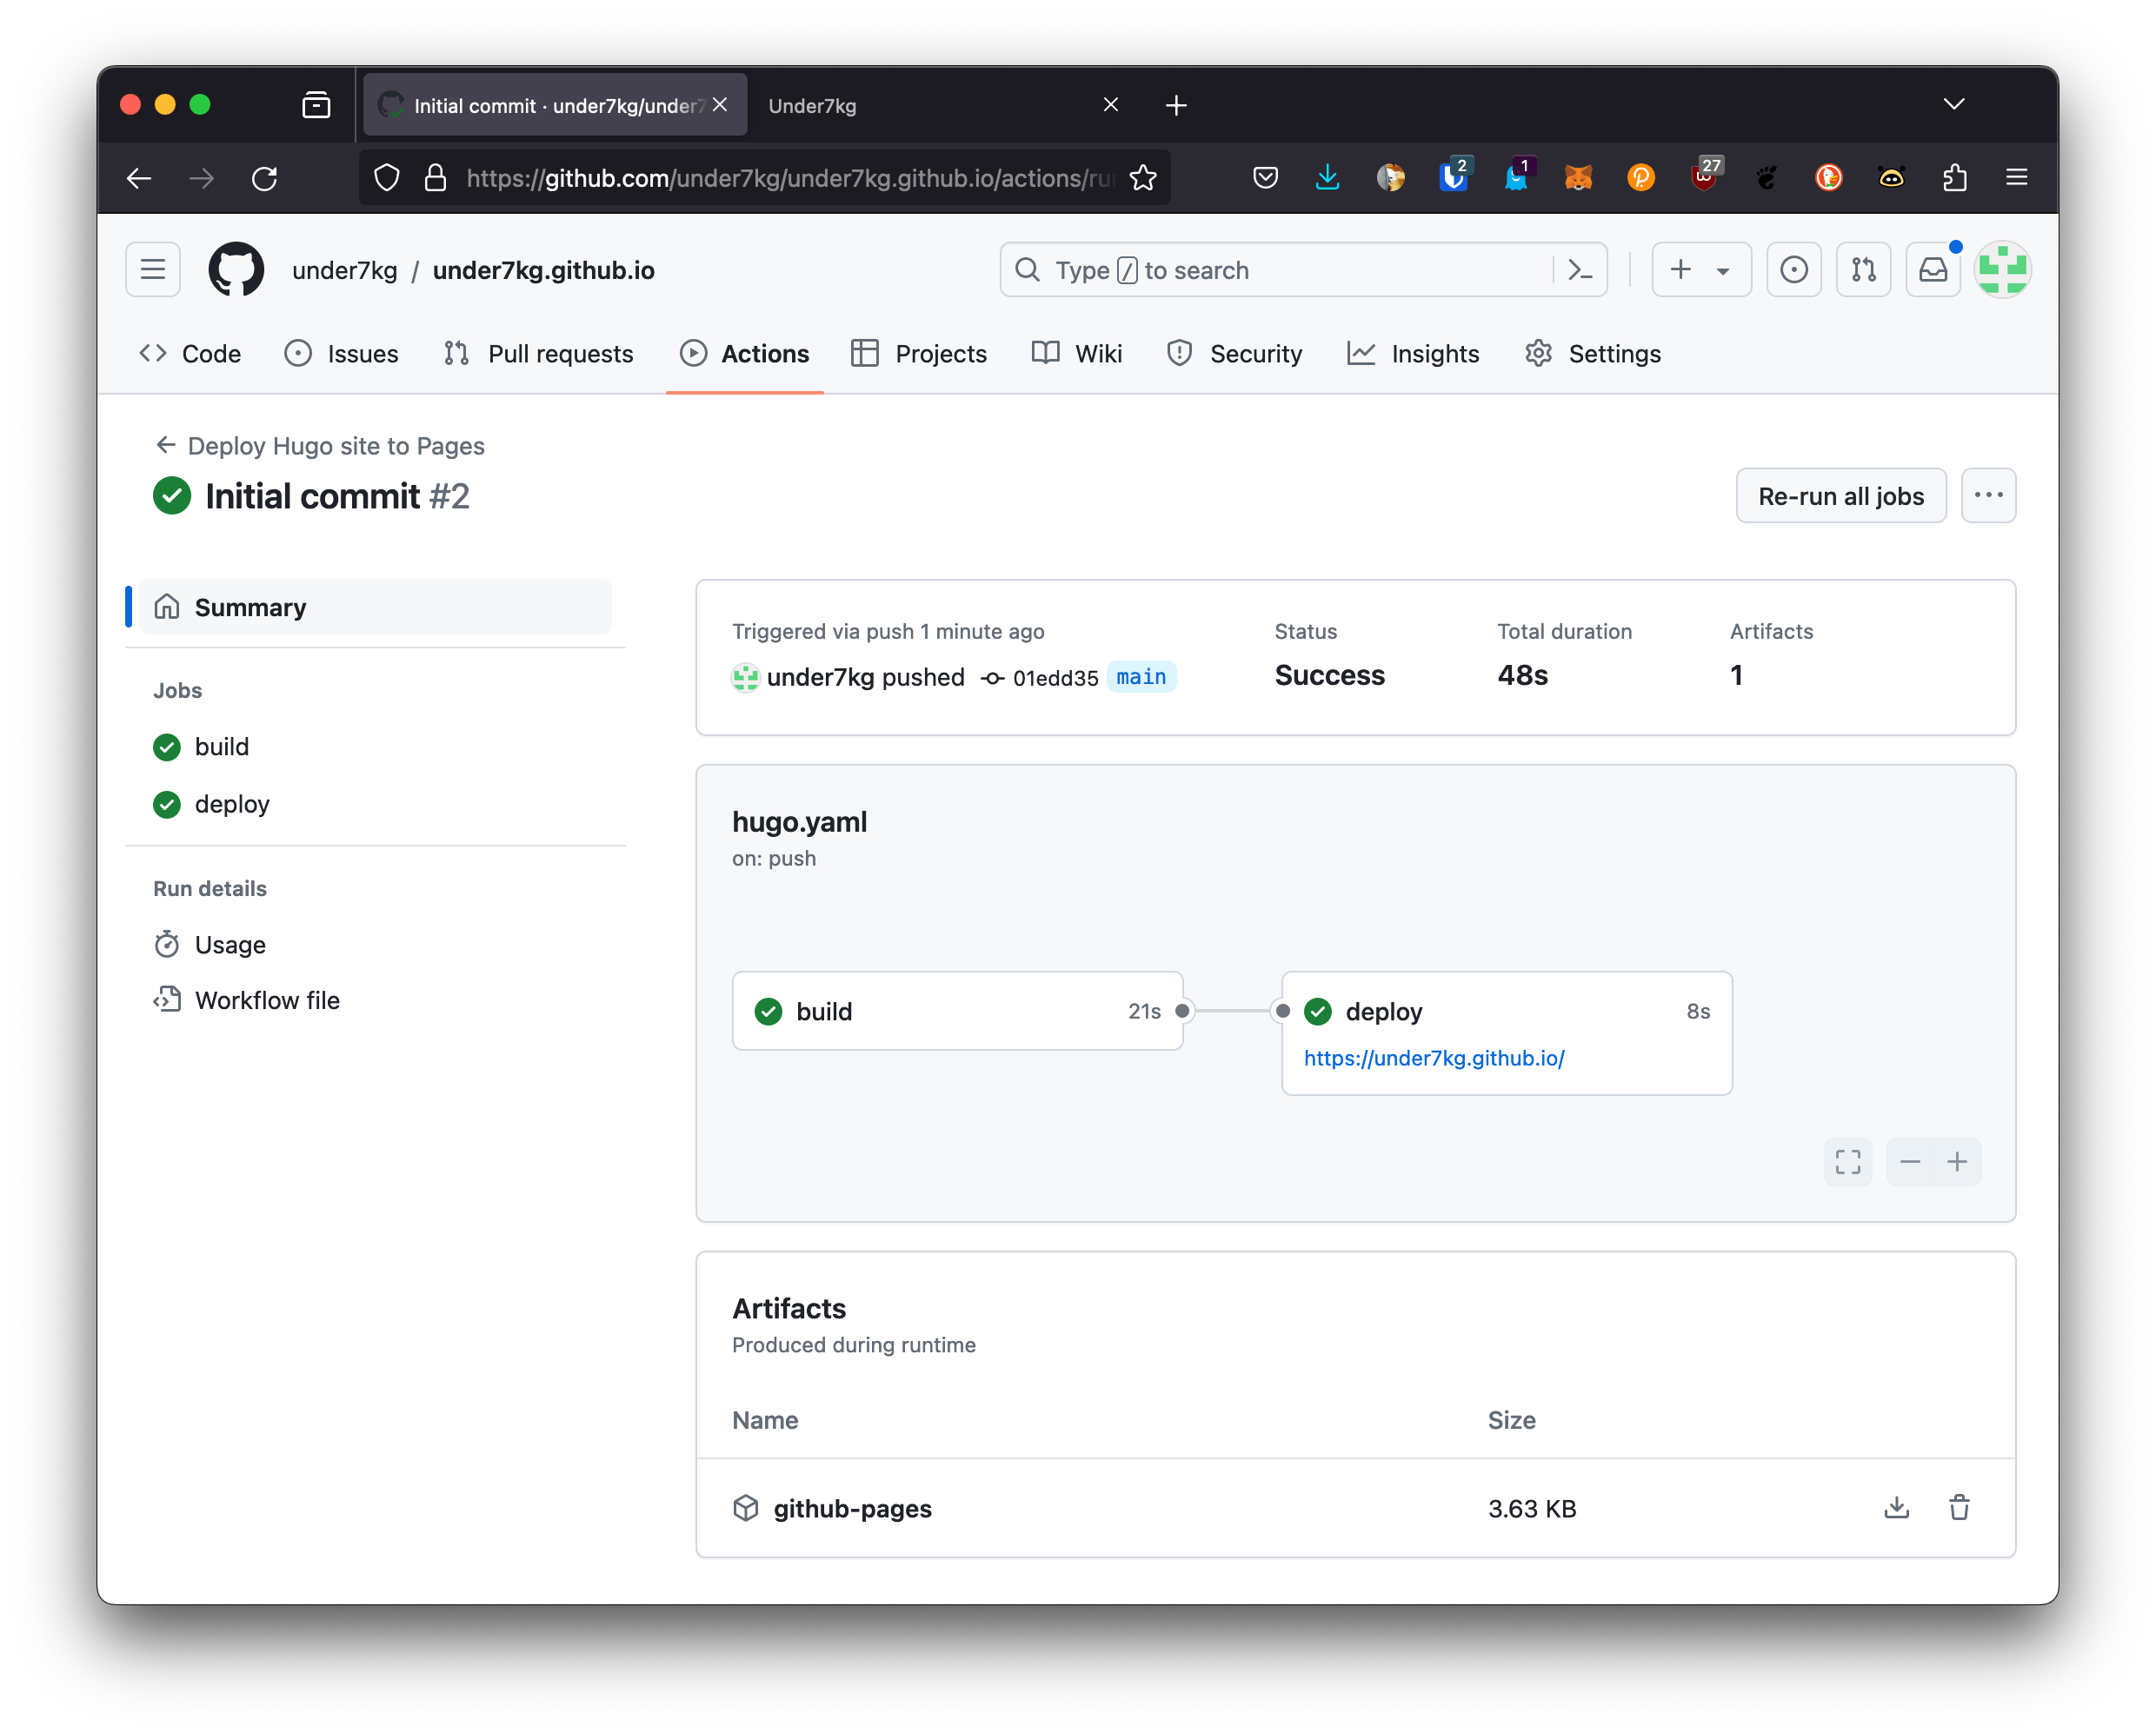Click the Firefox View icon
This screenshot has height=1733, width=2156.
316,105
